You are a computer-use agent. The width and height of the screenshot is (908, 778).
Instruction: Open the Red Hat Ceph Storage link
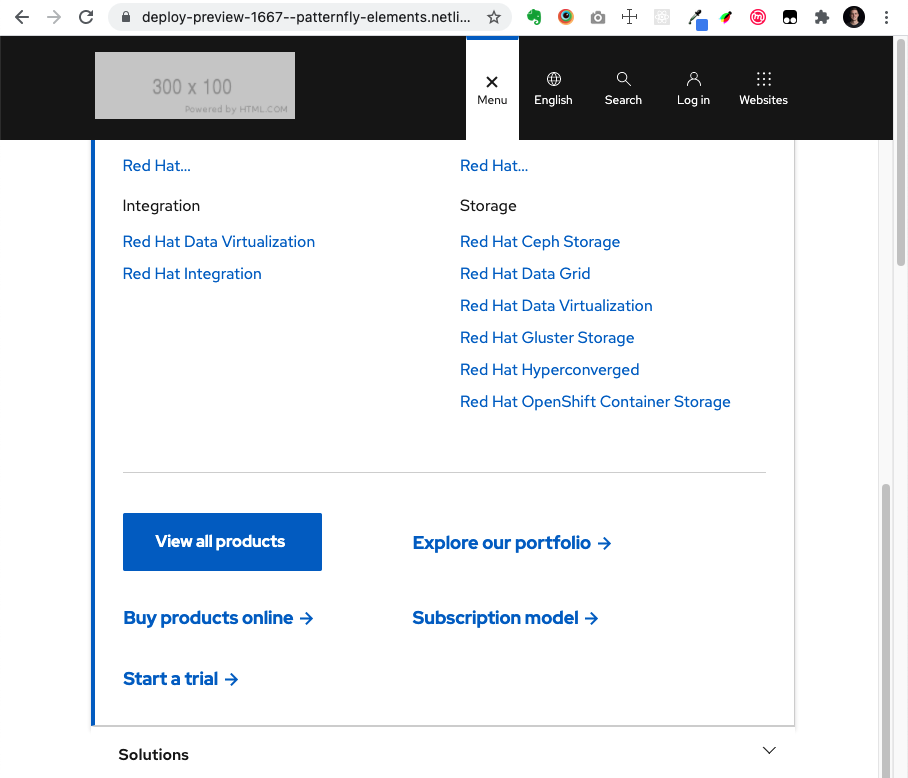pos(540,242)
